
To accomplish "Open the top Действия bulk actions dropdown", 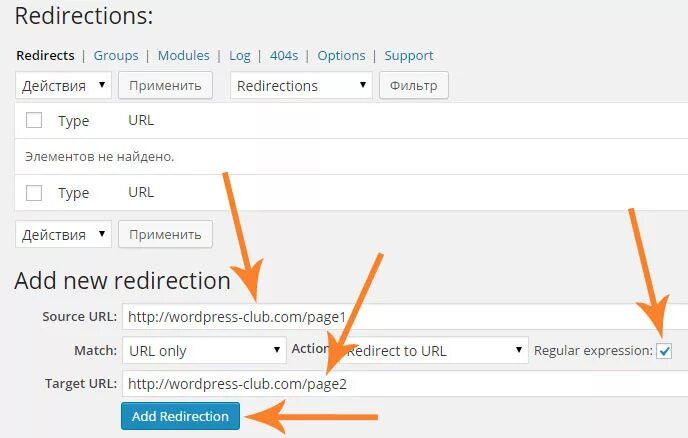I will 62,86.
